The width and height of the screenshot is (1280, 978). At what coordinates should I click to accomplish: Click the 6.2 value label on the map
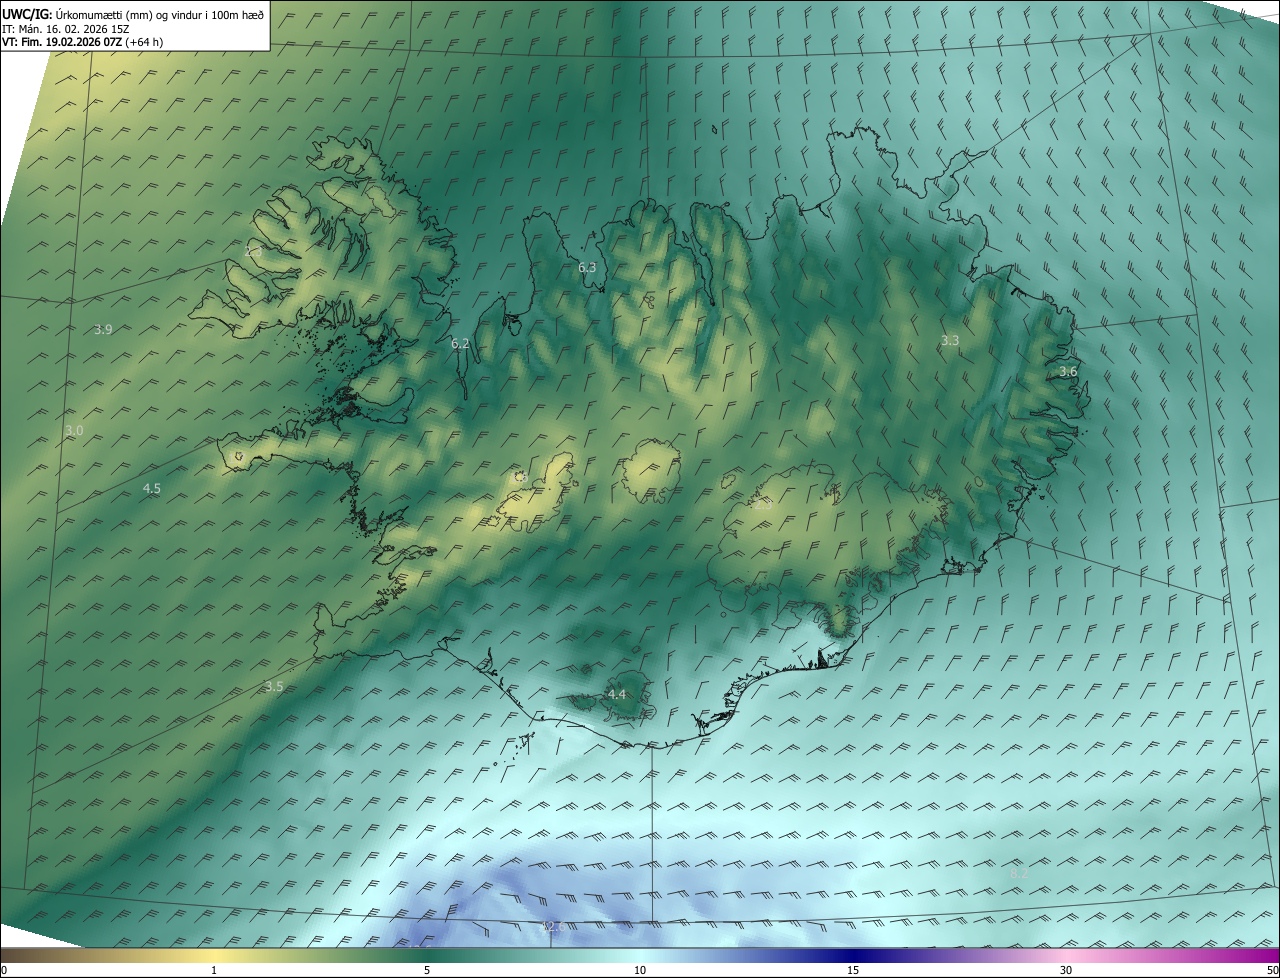tap(460, 344)
